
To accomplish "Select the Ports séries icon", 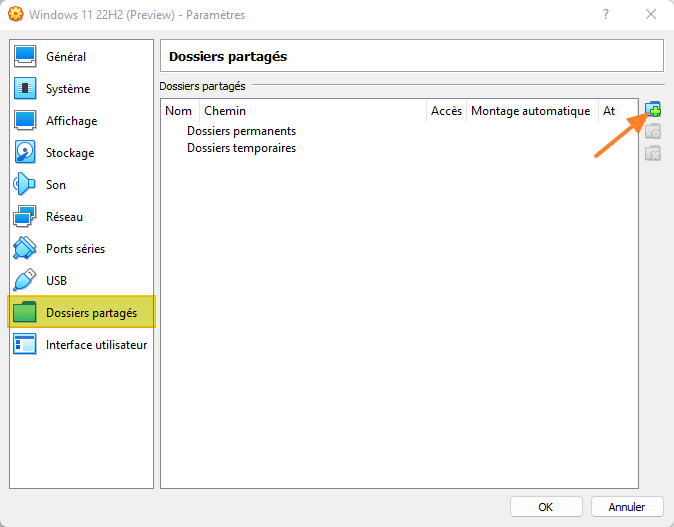I will pyautogui.click(x=26, y=249).
